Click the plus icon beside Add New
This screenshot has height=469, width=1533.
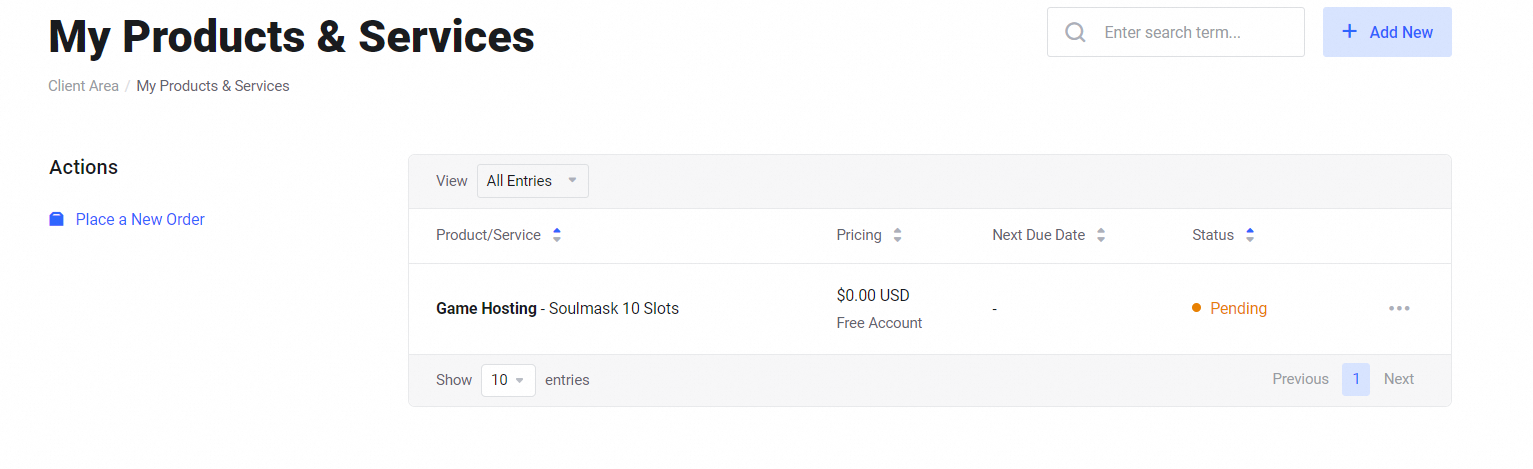tap(1349, 32)
